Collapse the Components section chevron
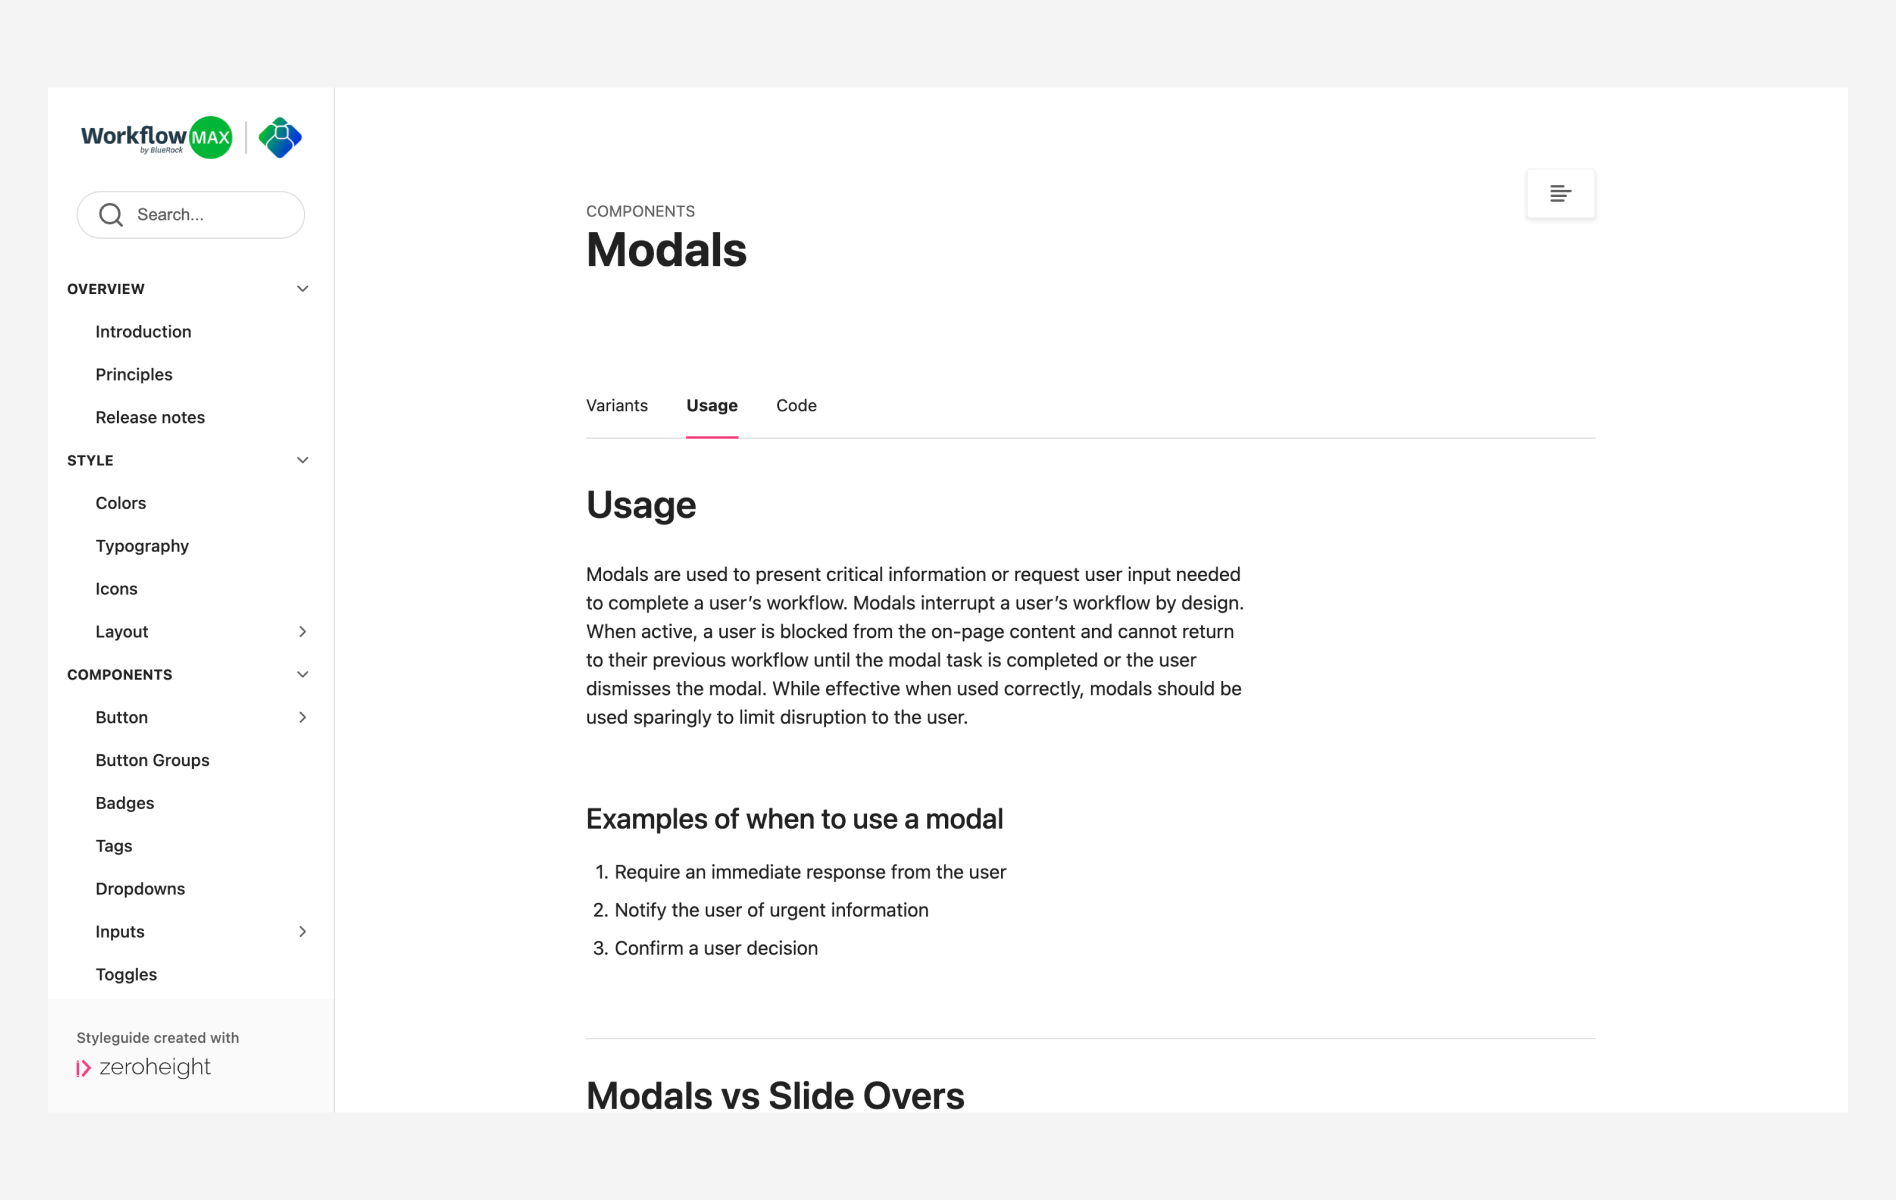The width and height of the screenshot is (1896, 1200). [x=302, y=674]
